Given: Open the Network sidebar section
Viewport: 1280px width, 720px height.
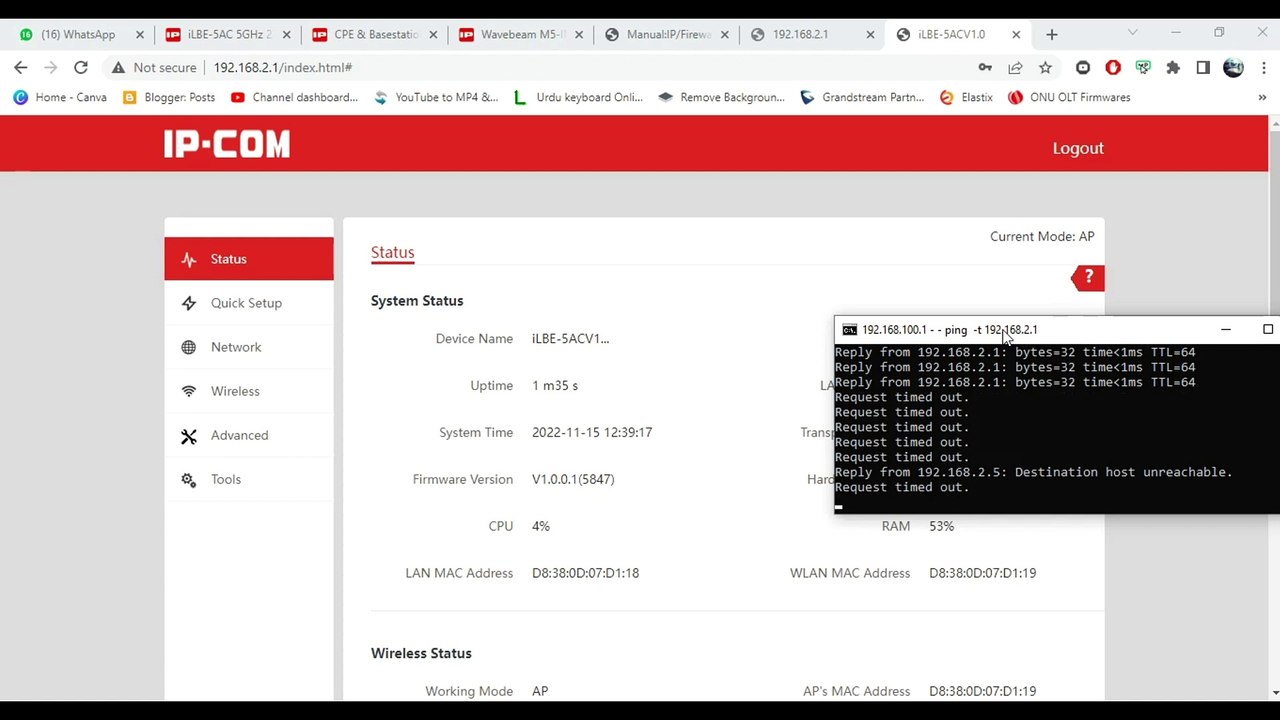Looking at the screenshot, I should coord(248,347).
